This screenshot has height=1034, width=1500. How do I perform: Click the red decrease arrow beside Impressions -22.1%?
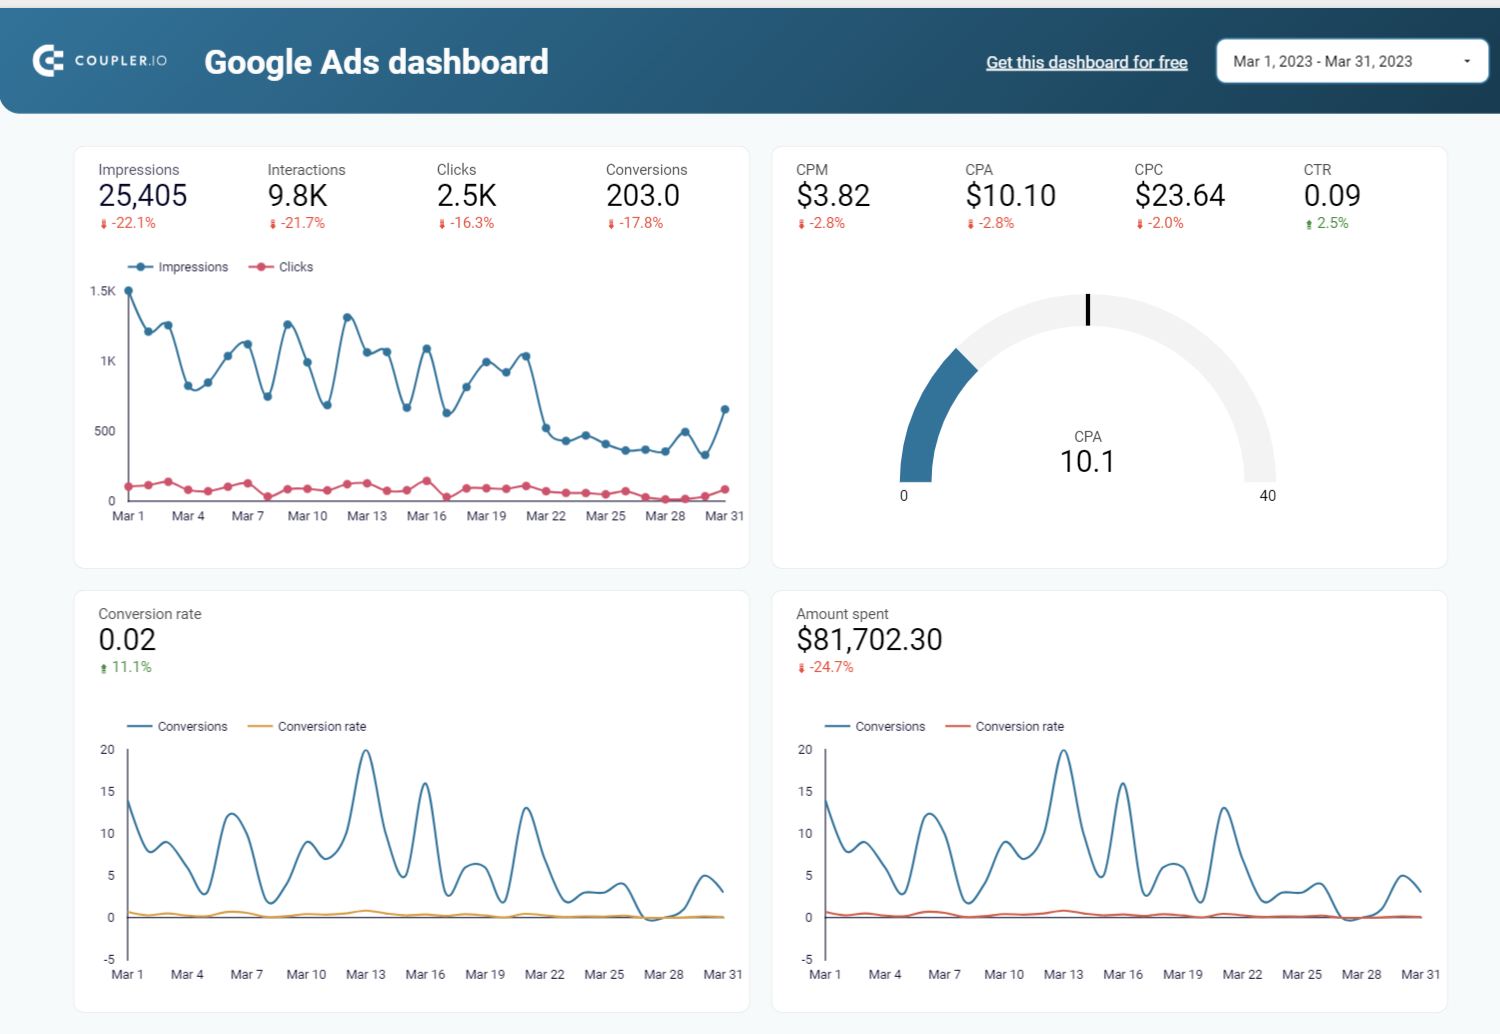pos(104,223)
